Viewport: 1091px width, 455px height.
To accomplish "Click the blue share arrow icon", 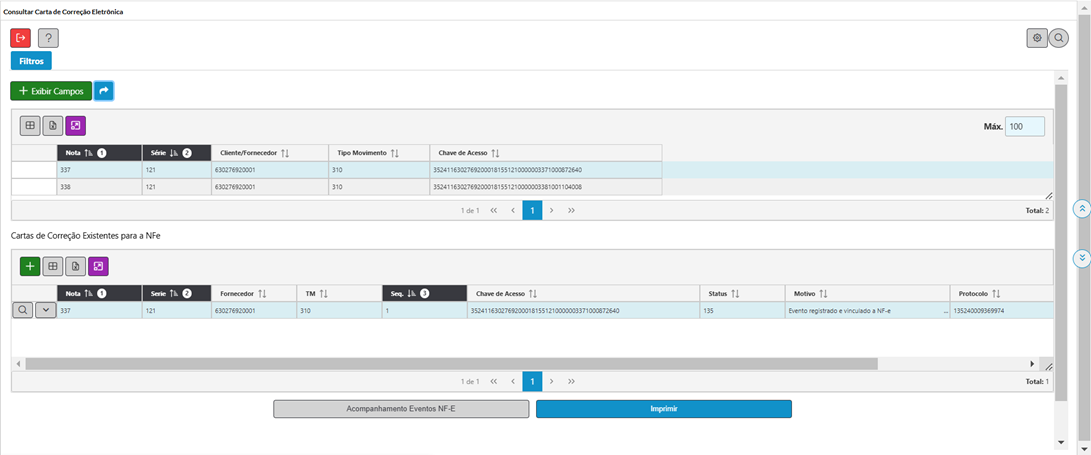I will (x=104, y=91).
